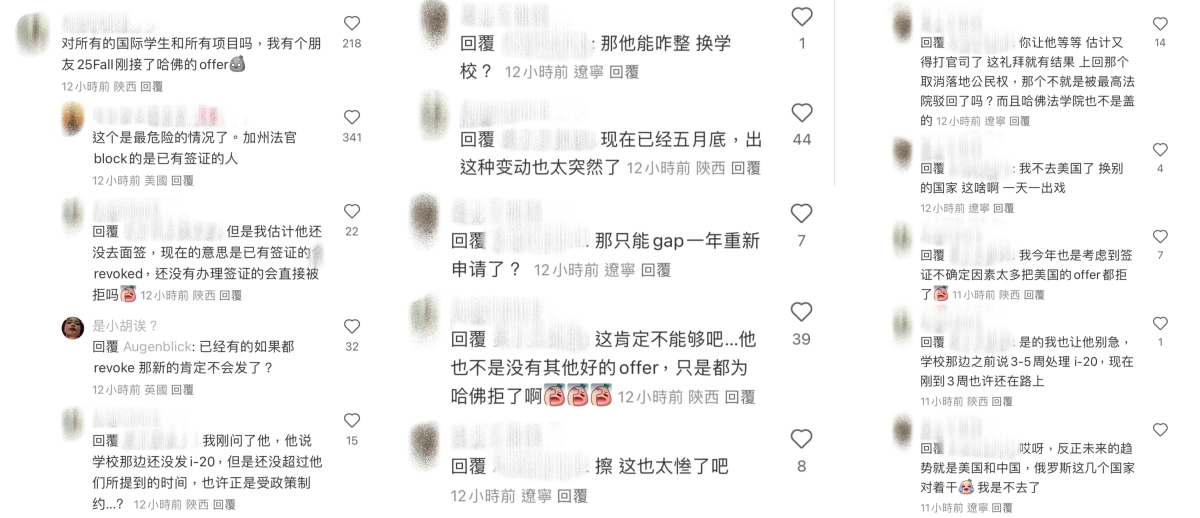This screenshot has width=1200, height=518.
Task: Reply to the 25Fall 哈佛 offer comment
Action: (x=152, y=87)
